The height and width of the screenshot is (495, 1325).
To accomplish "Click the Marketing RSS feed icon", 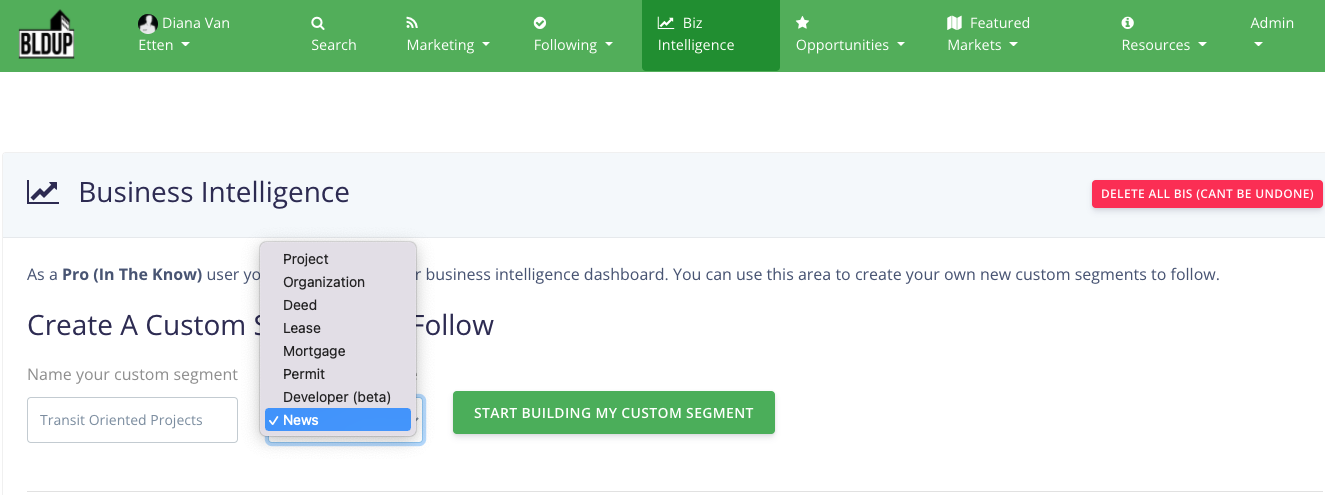I will (x=413, y=23).
